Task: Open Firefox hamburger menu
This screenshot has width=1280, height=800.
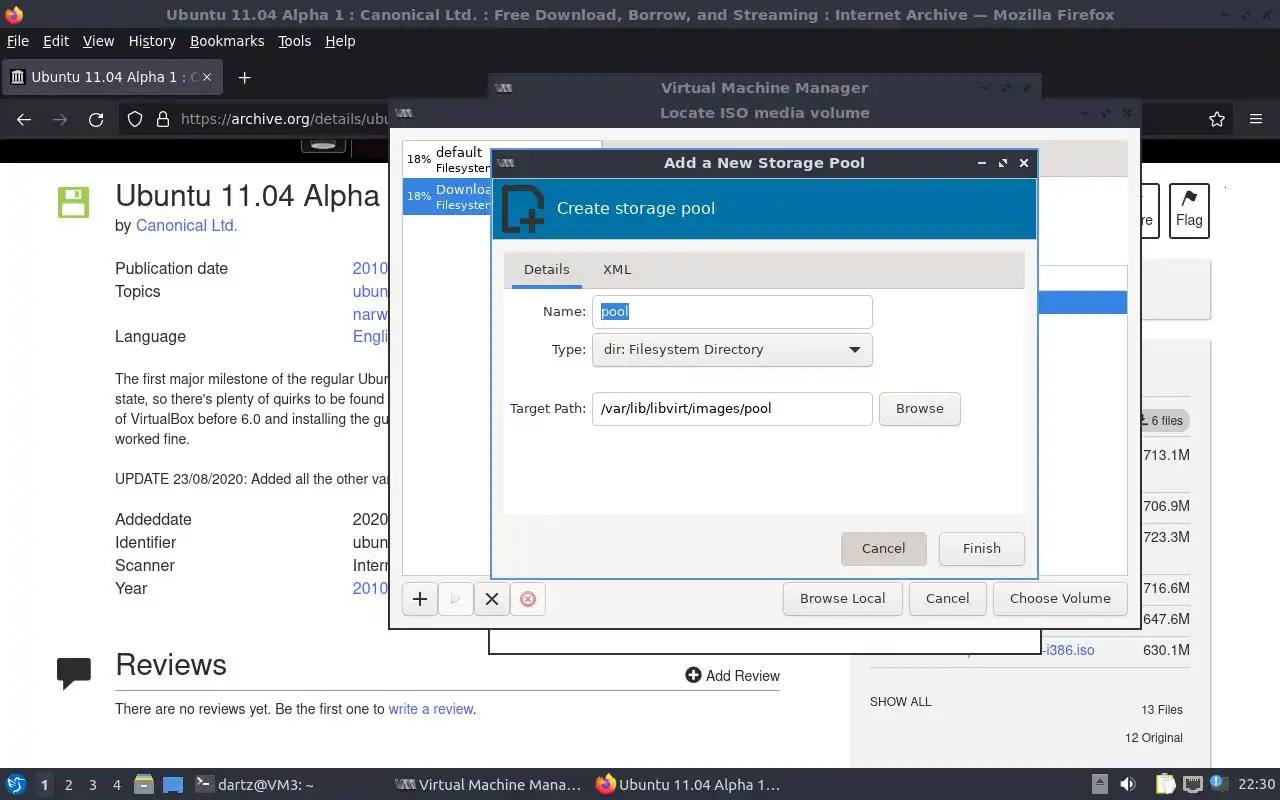Action: (x=1256, y=119)
